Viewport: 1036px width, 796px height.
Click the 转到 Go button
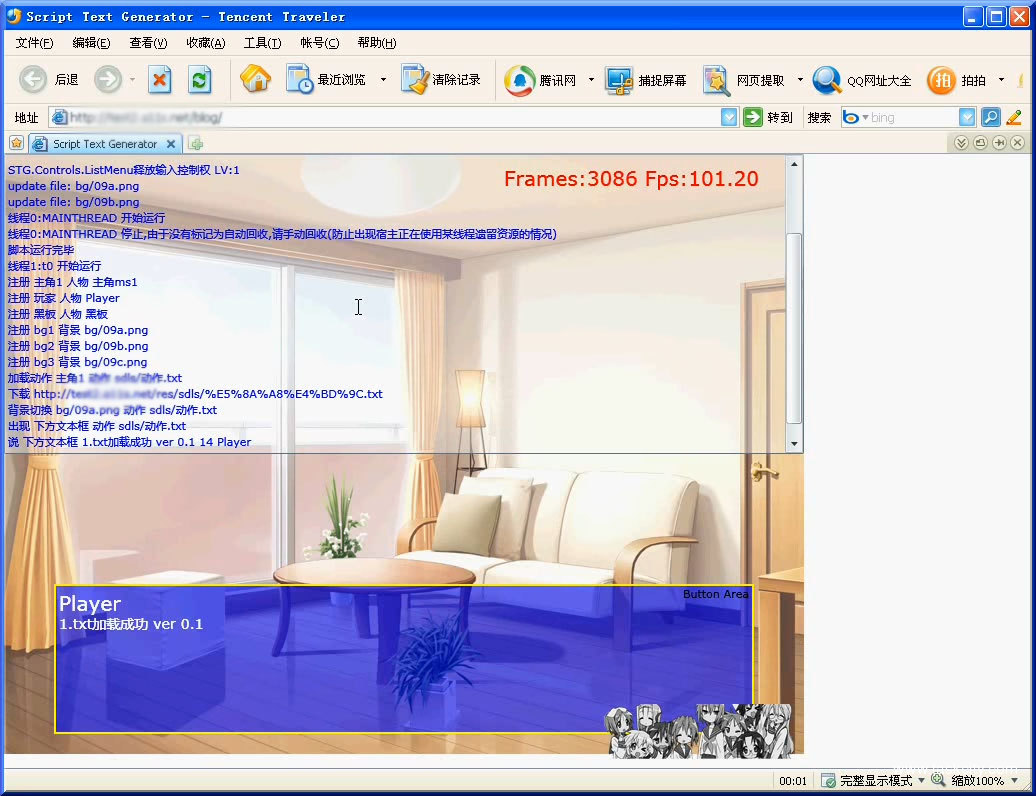(768, 117)
